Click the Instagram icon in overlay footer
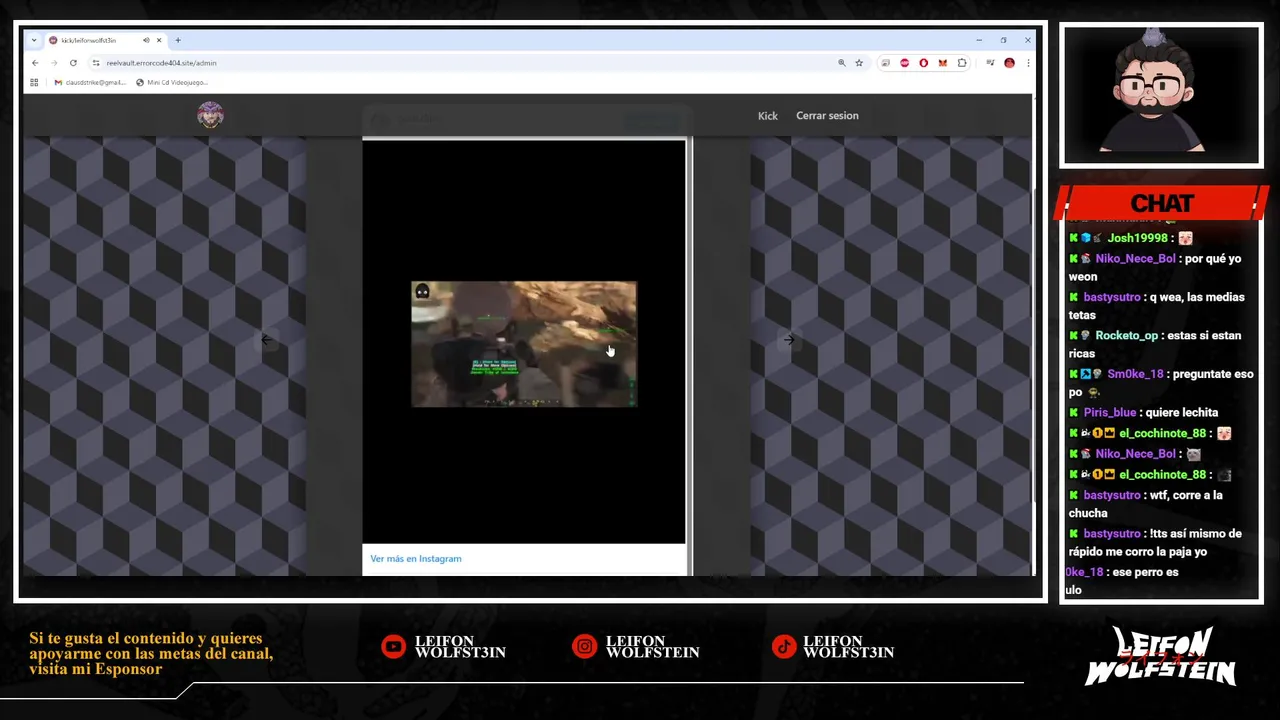This screenshot has height=720, width=1280. [x=584, y=647]
